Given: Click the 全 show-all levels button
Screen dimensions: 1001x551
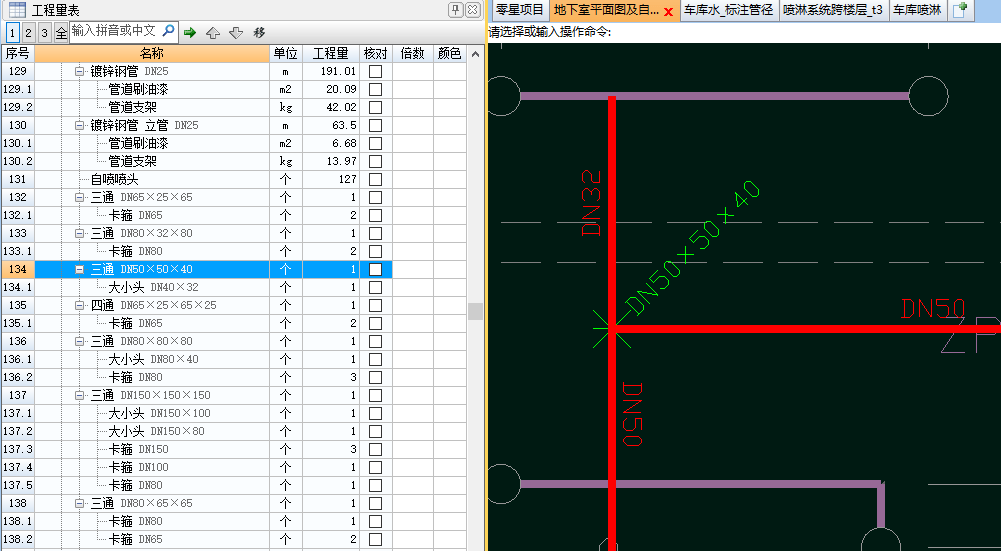Looking at the screenshot, I should point(61,32).
